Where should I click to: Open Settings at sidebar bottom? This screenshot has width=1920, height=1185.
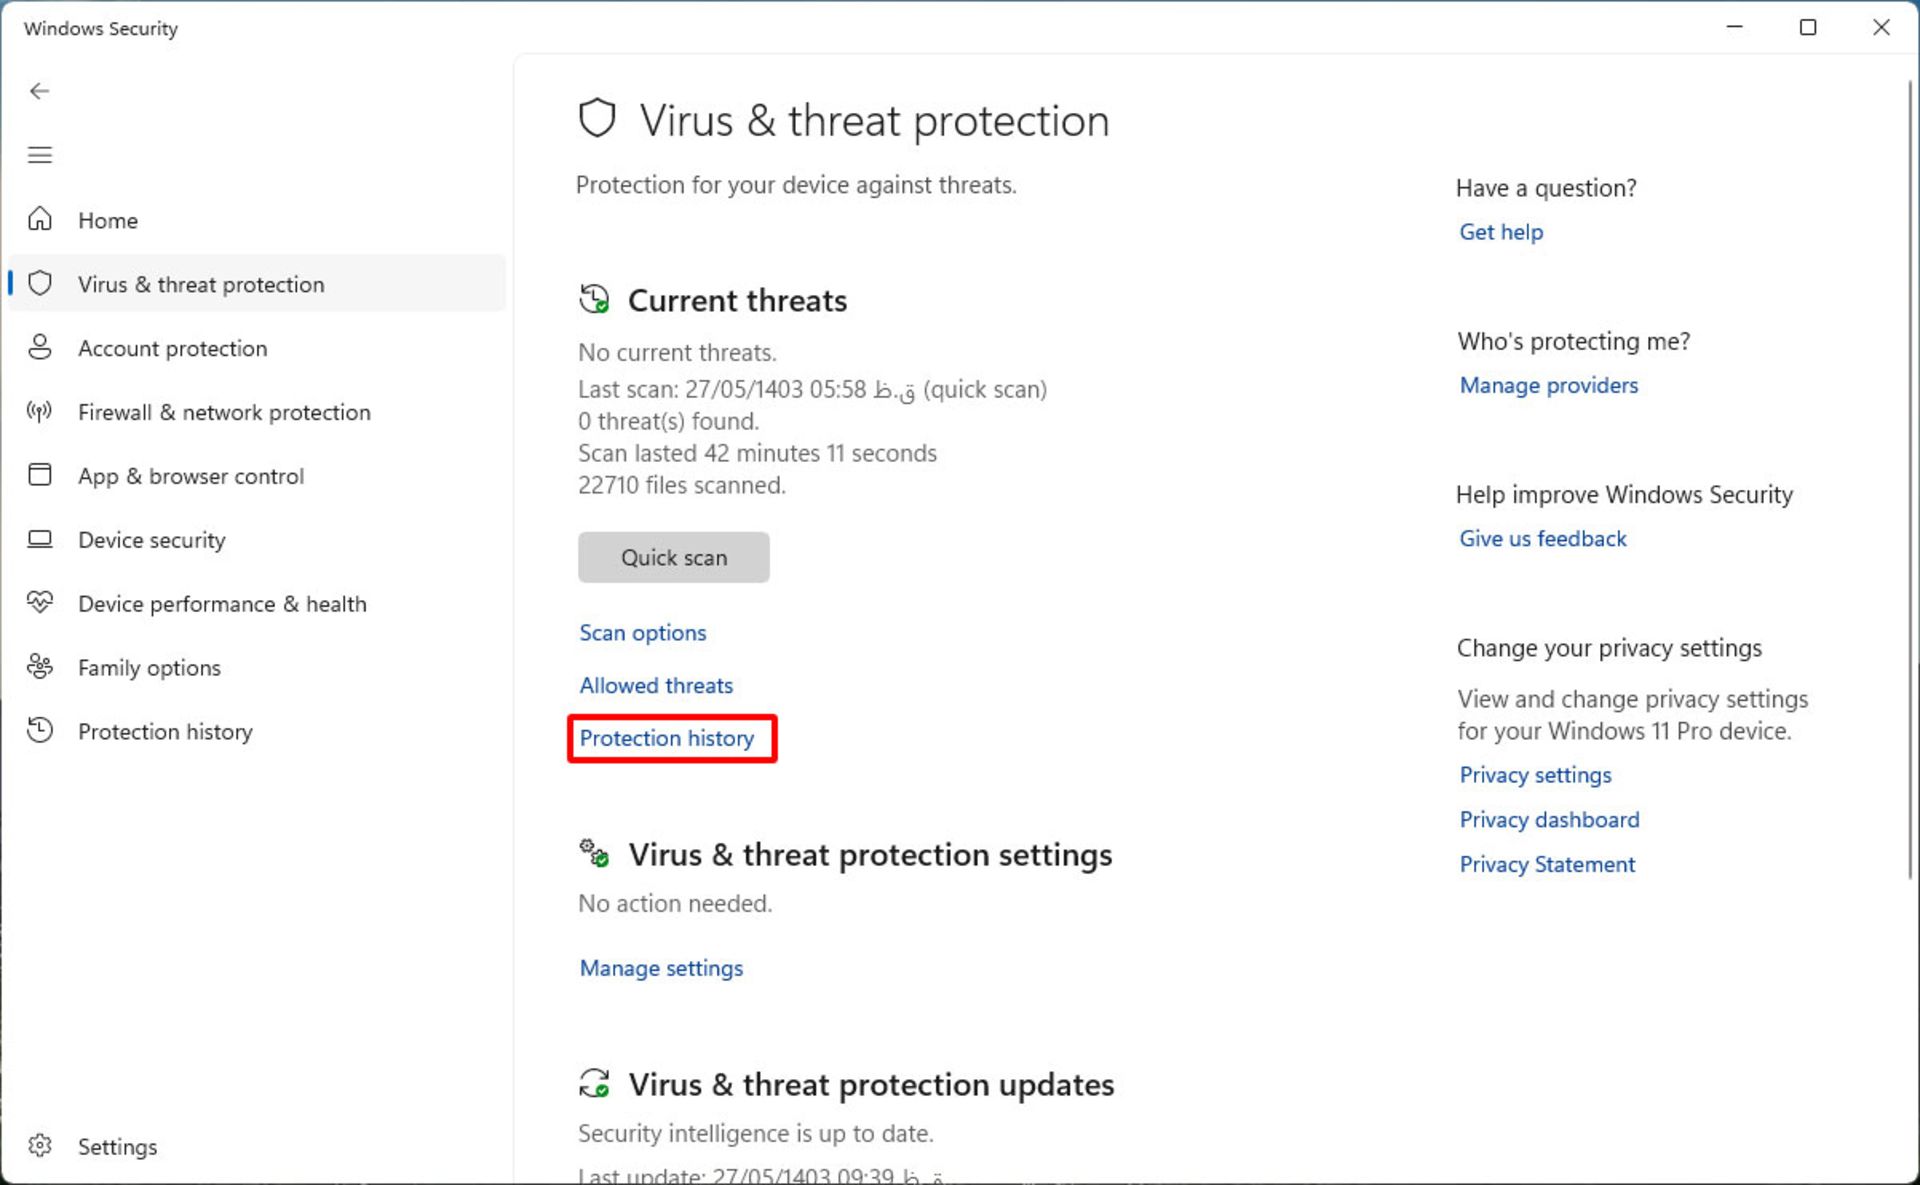tap(257, 1146)
